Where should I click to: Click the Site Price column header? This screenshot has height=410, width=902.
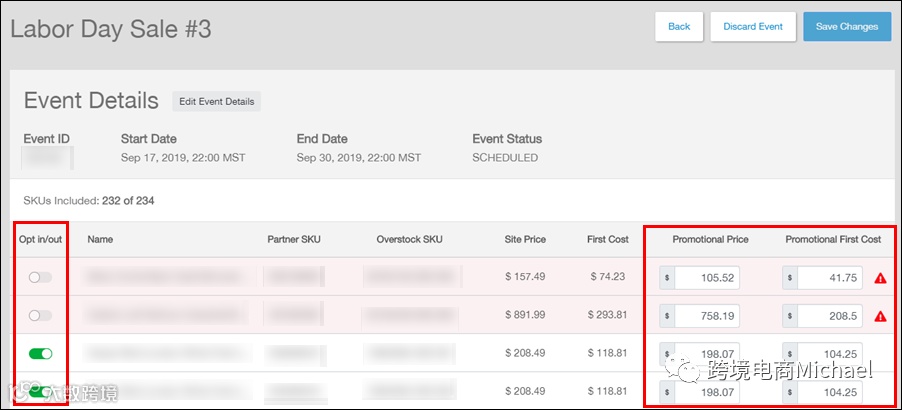(x=525, y=240)
